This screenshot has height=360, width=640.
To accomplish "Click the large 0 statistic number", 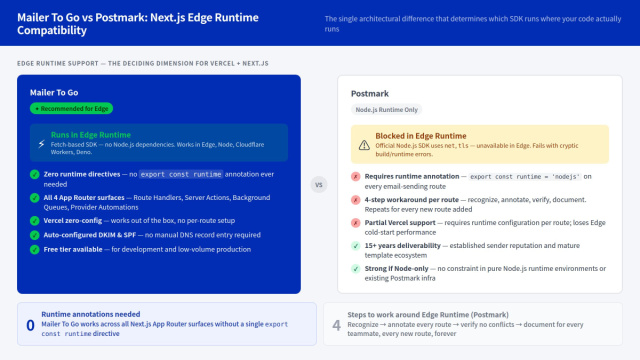I will coord(30,325).
